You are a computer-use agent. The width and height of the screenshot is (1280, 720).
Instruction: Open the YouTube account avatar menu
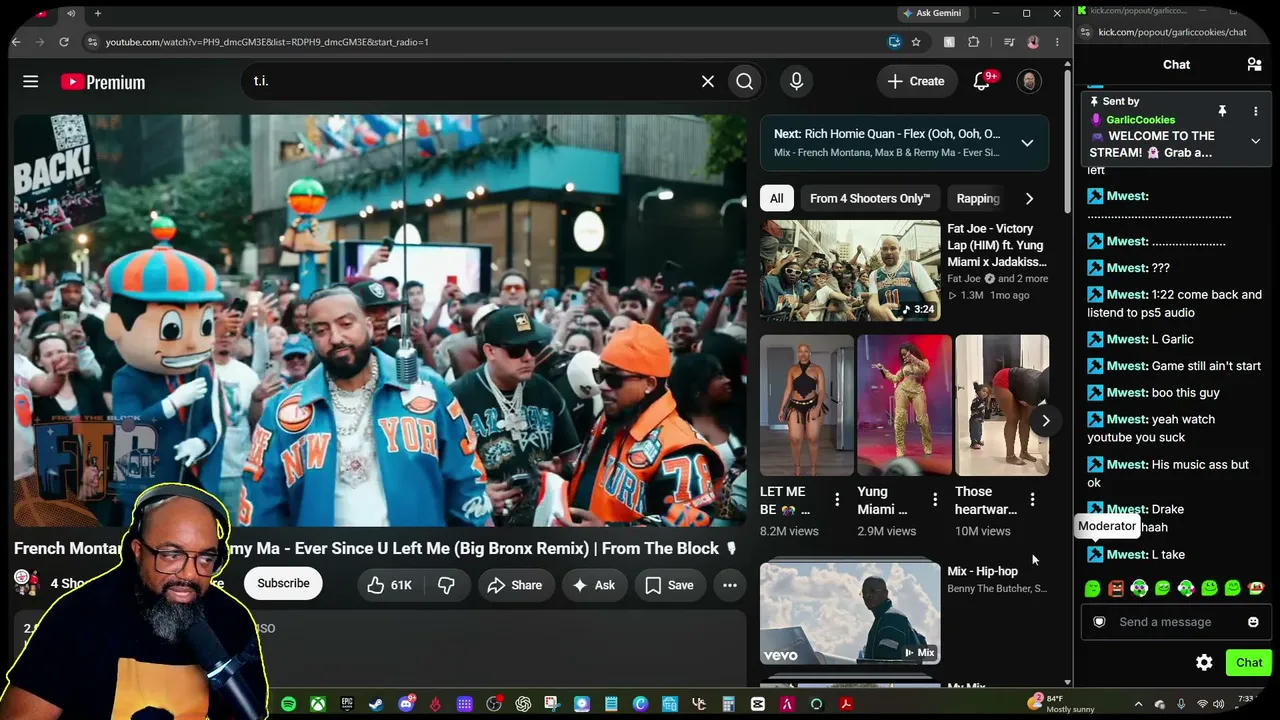[1029, 82]
